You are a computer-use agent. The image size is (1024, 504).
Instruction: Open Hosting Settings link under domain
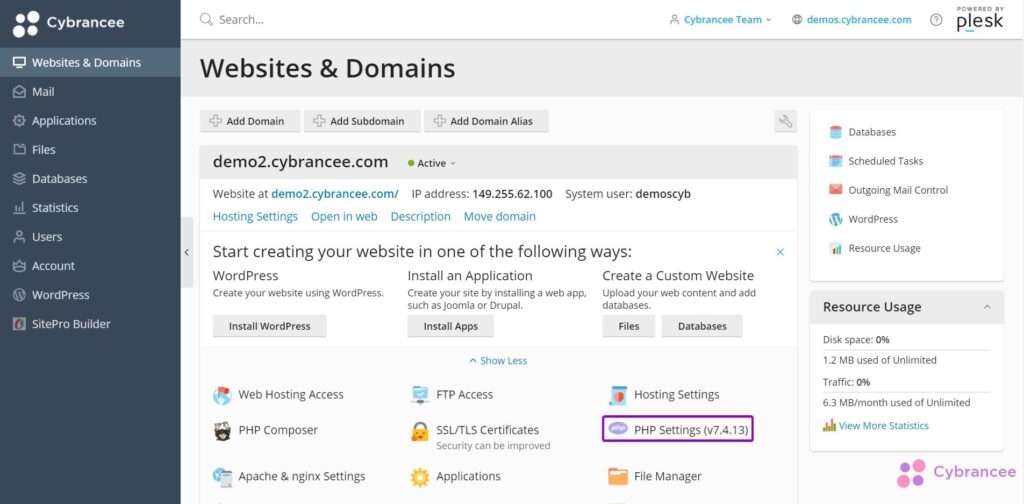255,216
